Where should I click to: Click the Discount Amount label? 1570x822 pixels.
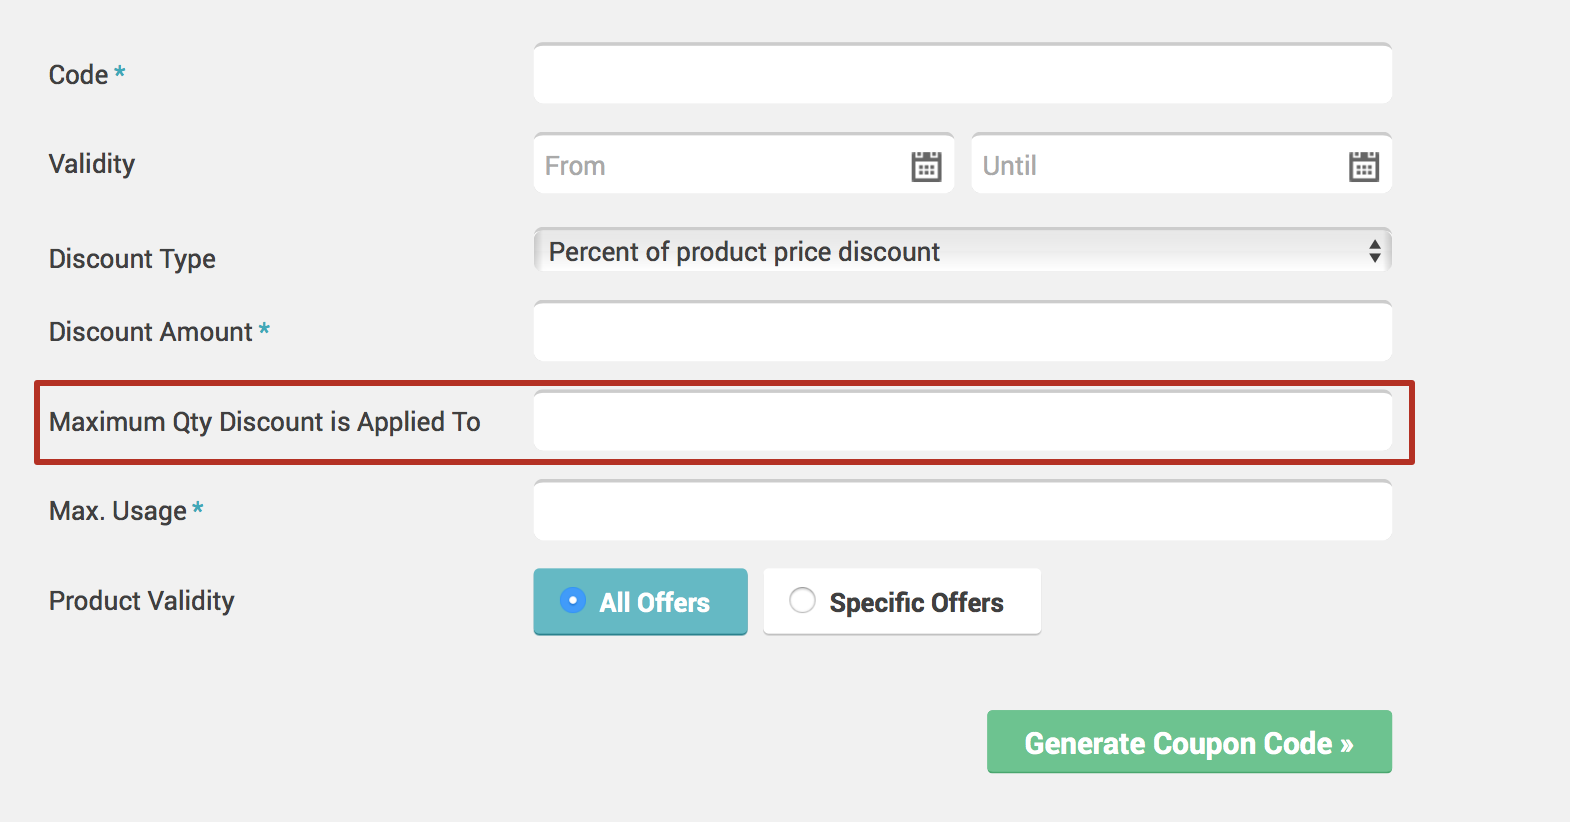151,332
